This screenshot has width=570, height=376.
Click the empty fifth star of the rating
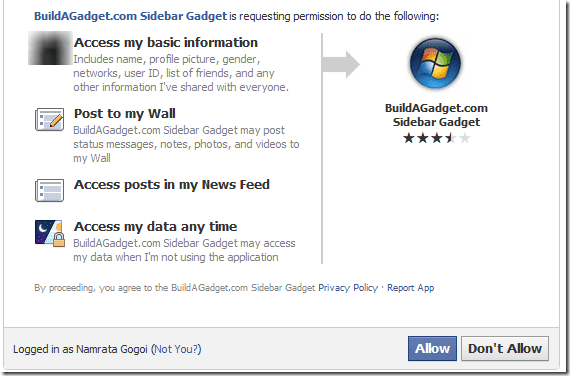point(464,138)
